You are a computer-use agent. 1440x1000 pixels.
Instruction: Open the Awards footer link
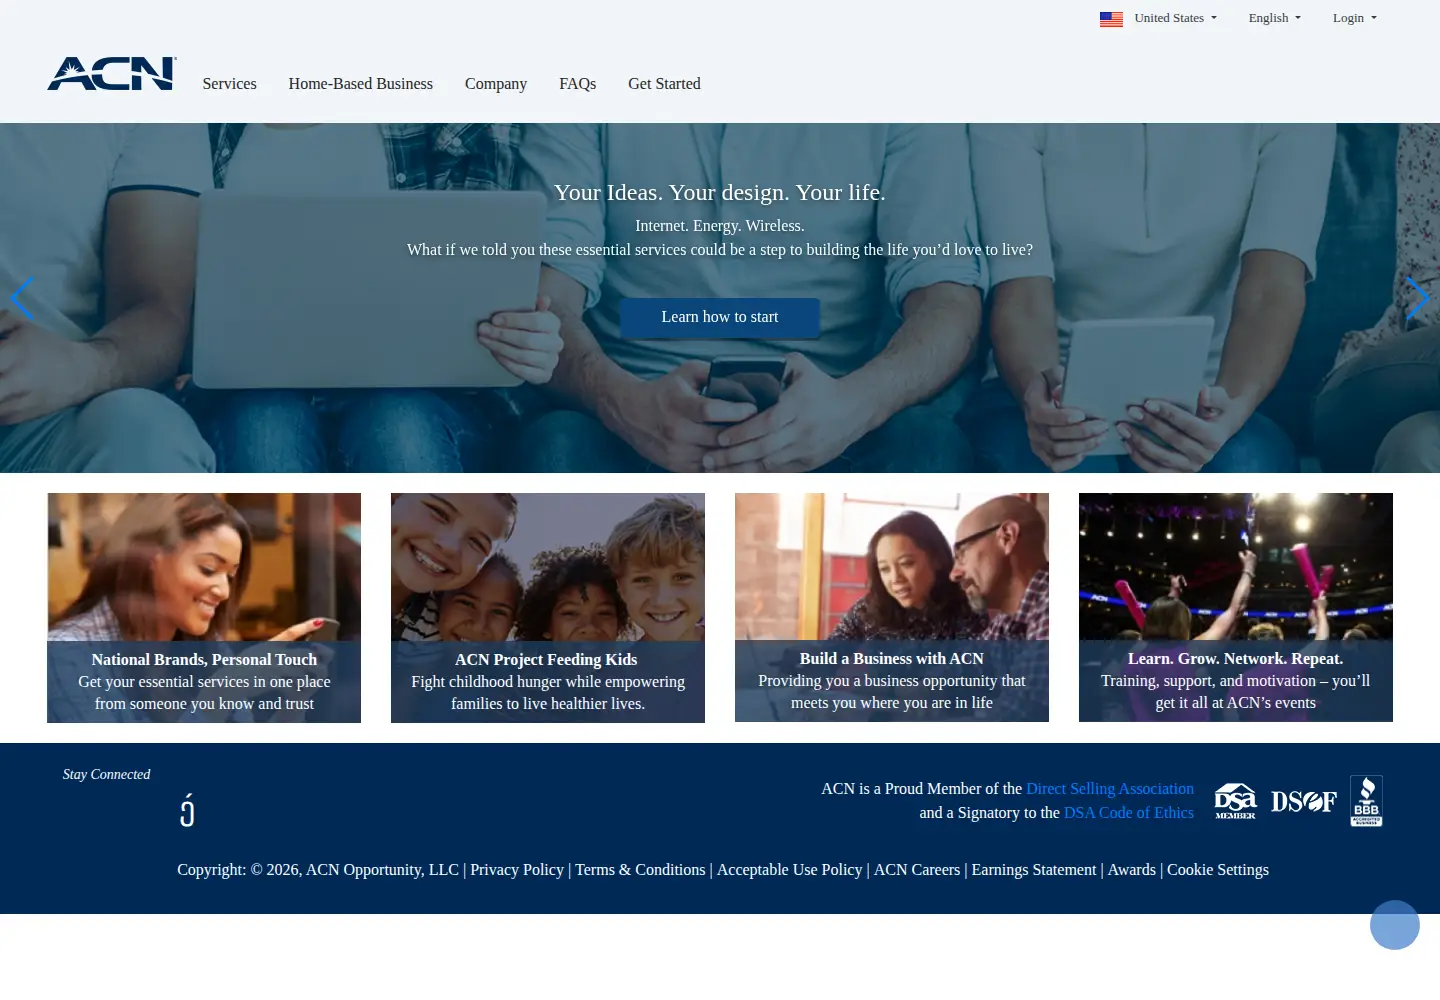(1132, 870)
